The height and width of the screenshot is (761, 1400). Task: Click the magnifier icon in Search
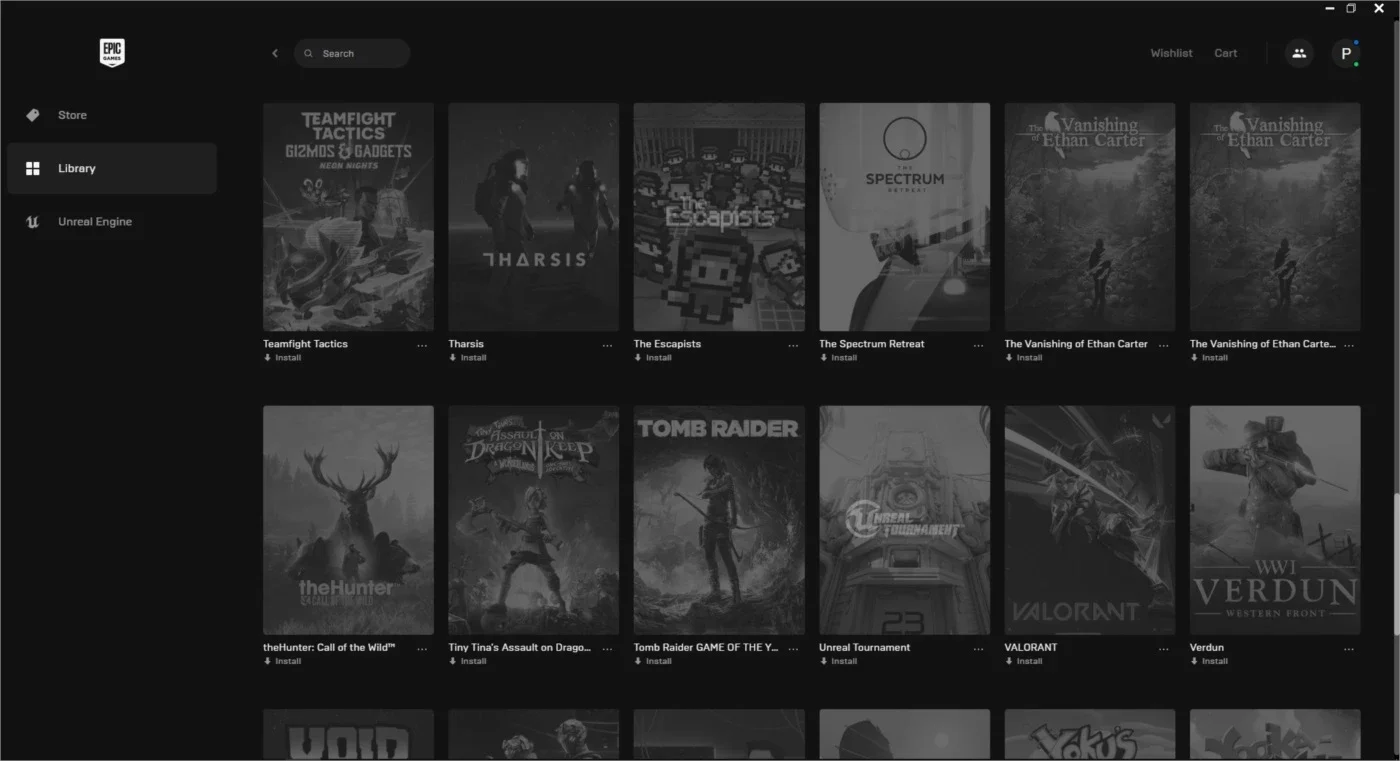coord(308,53)
